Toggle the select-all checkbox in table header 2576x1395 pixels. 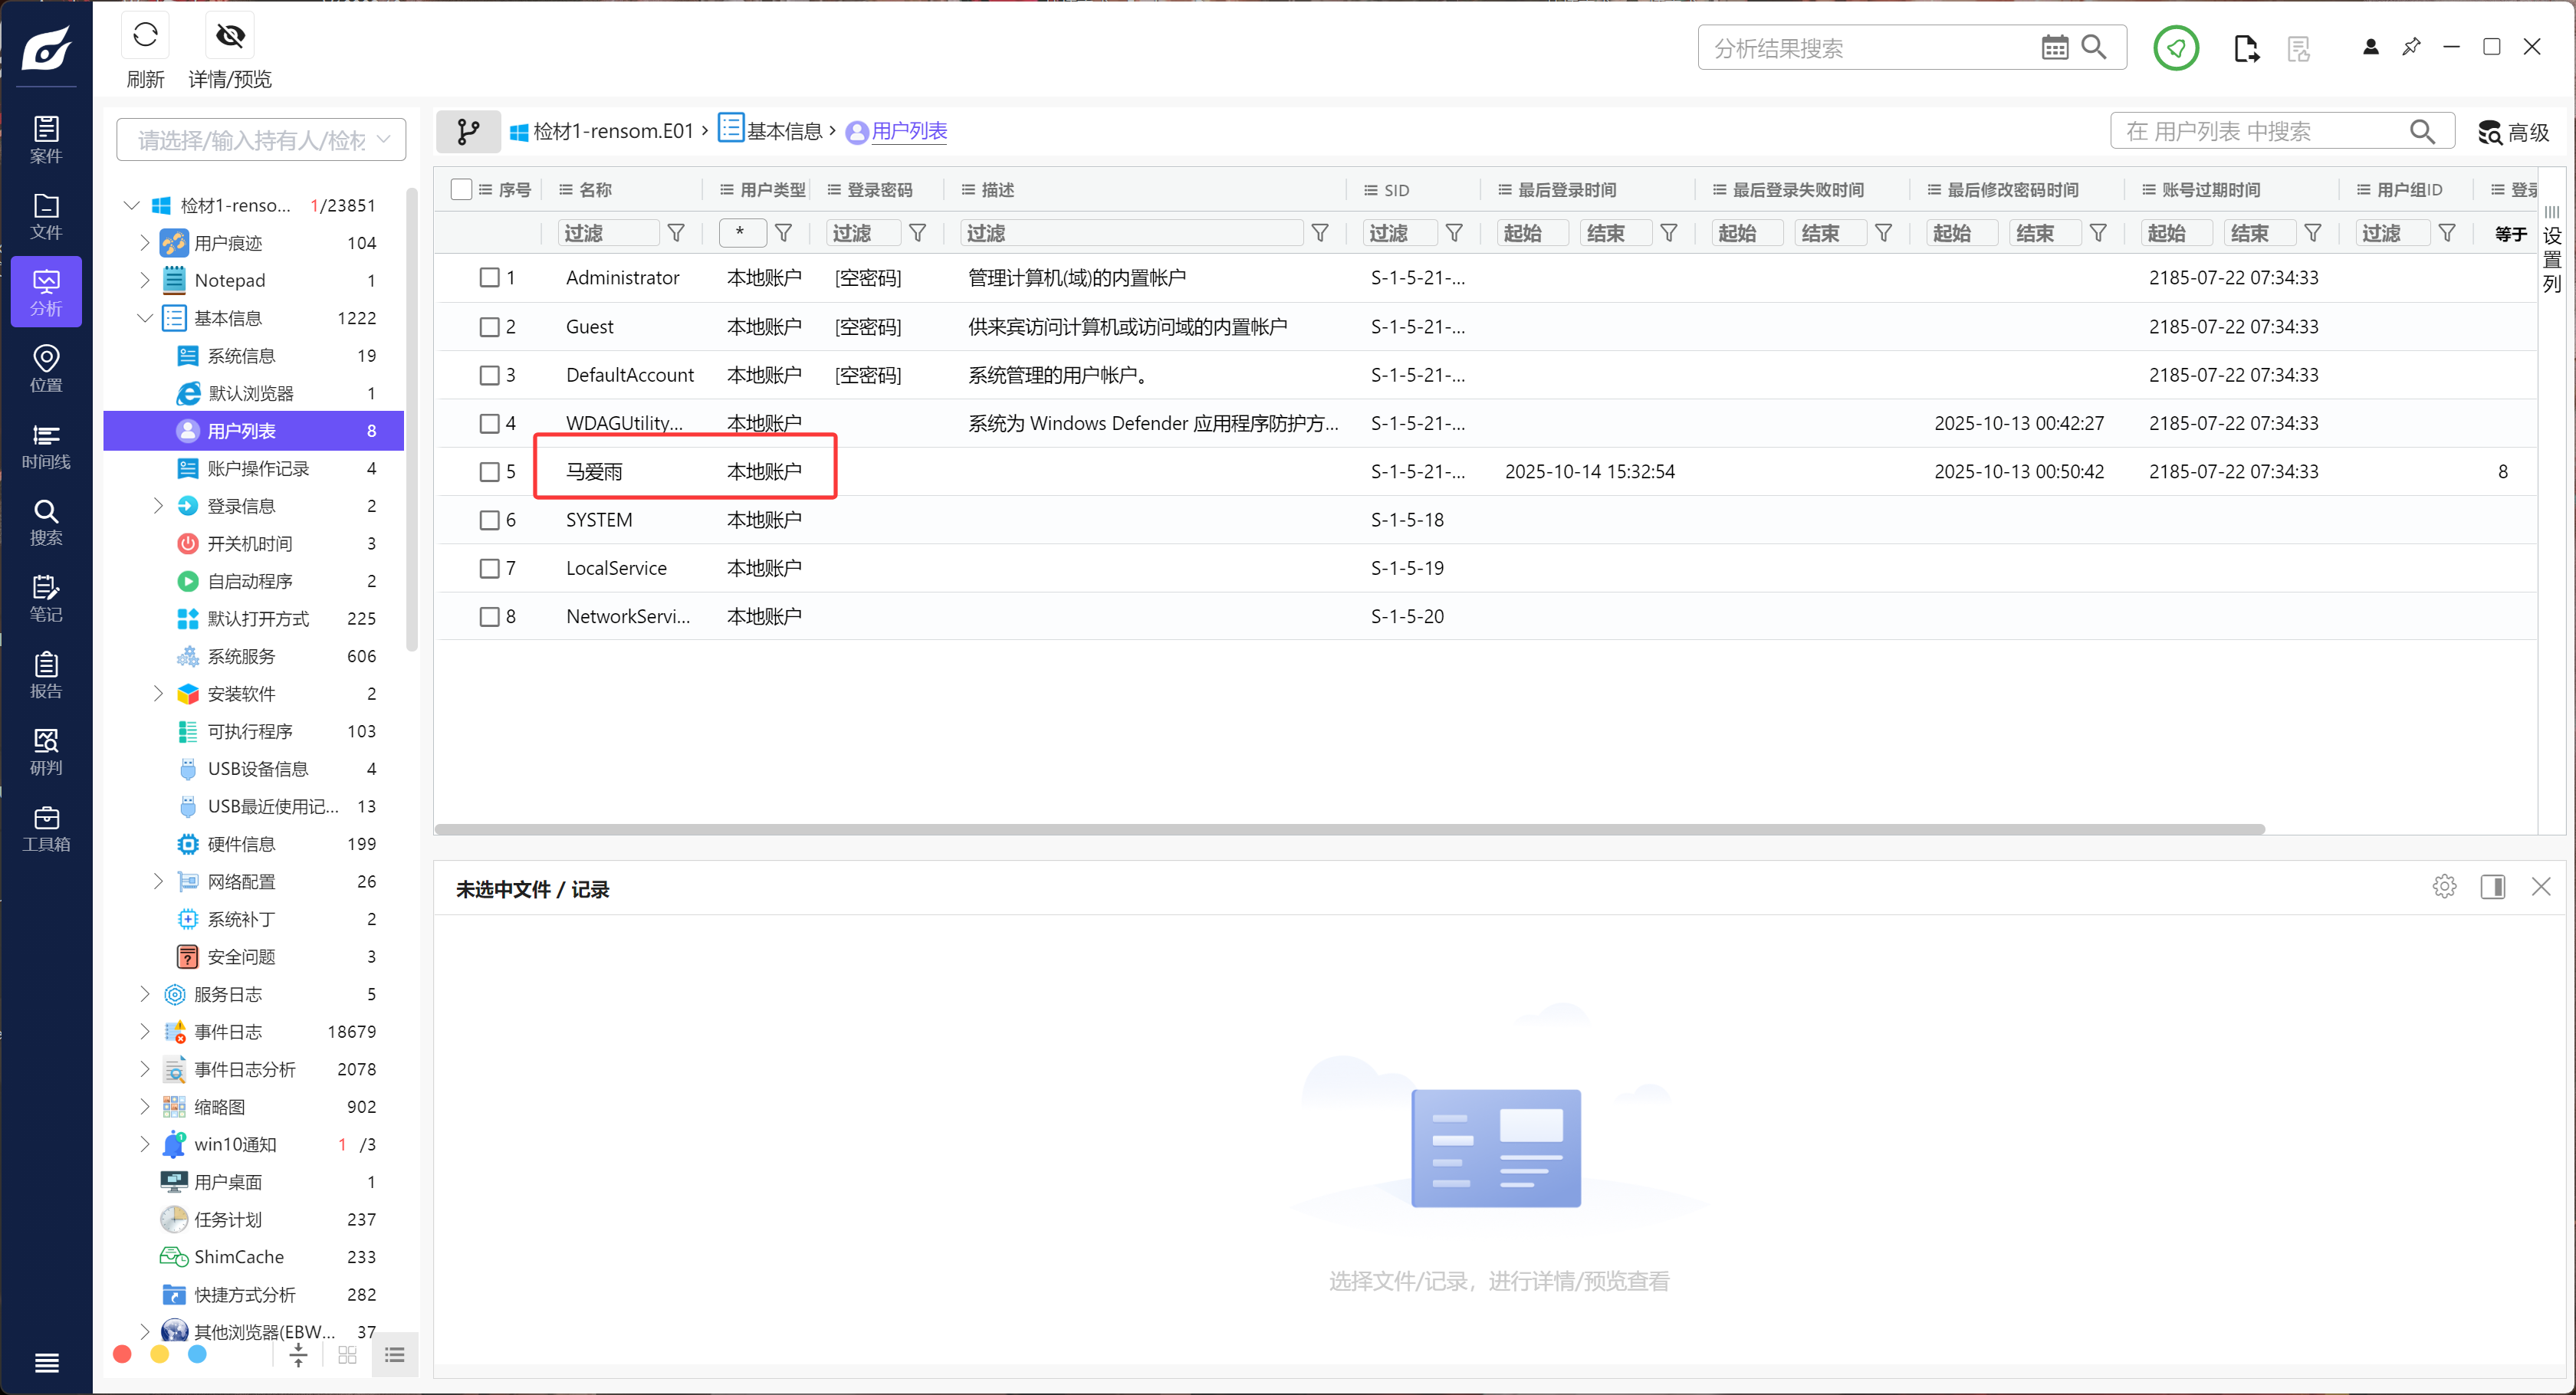[x=461, y=190]
